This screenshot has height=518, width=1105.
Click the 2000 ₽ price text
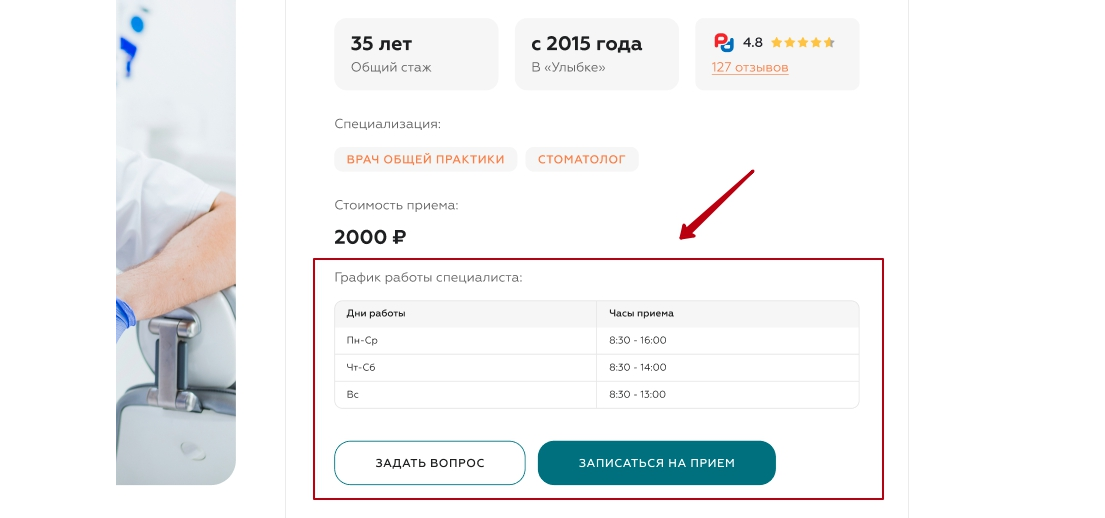click(370, 237)
